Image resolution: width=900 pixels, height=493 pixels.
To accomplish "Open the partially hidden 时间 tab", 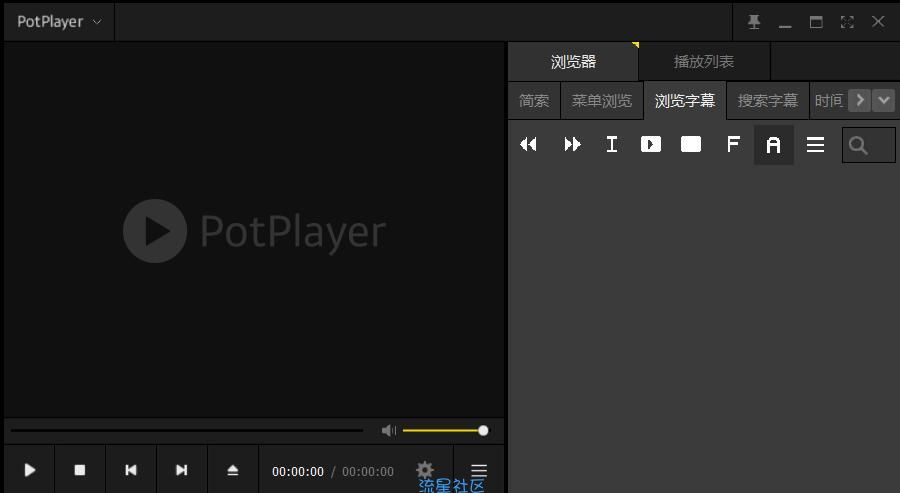I will pos(828,100).
